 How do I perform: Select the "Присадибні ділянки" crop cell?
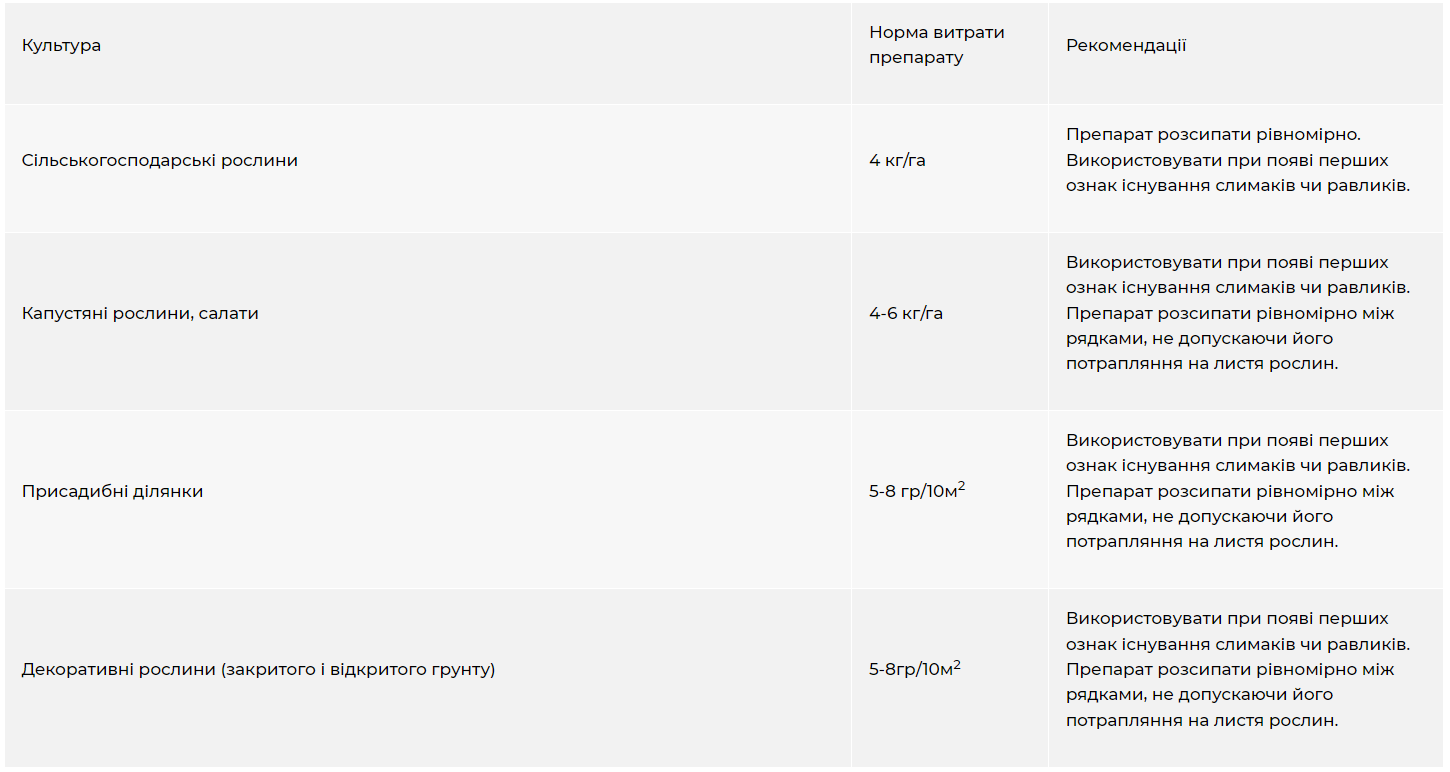tap(112, 491)
